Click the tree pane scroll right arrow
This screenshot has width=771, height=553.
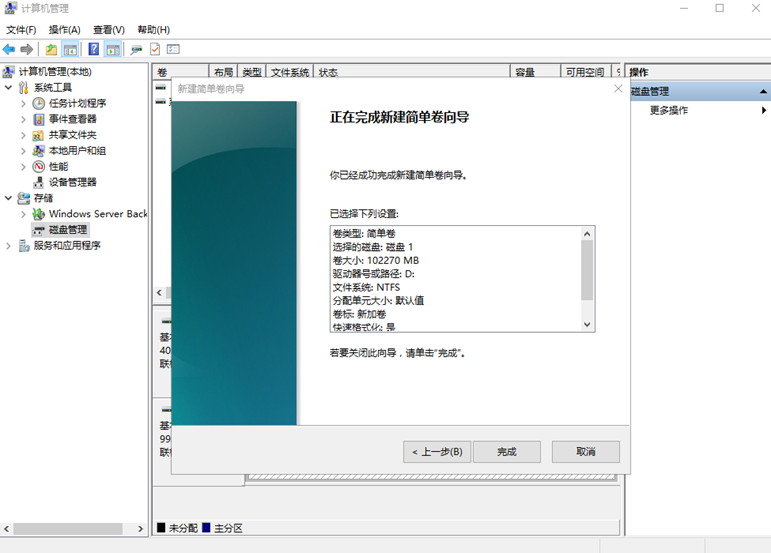pyautogui.click(x=141, y=529)
